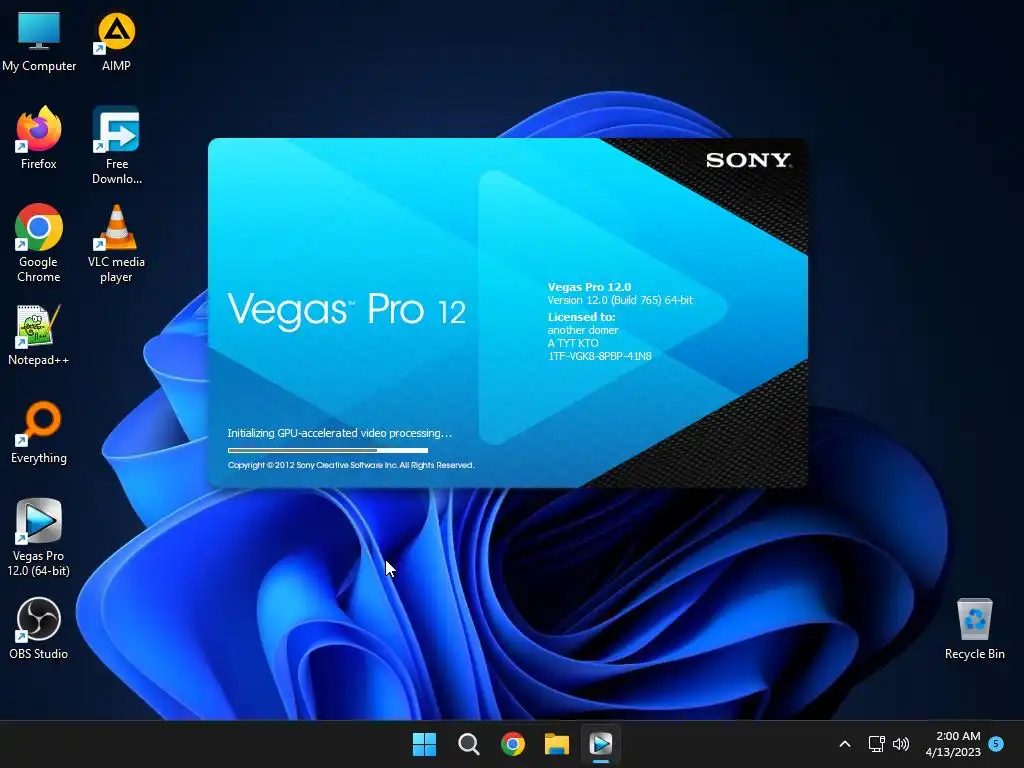Open the notification badge showing 5

point(996,743)
